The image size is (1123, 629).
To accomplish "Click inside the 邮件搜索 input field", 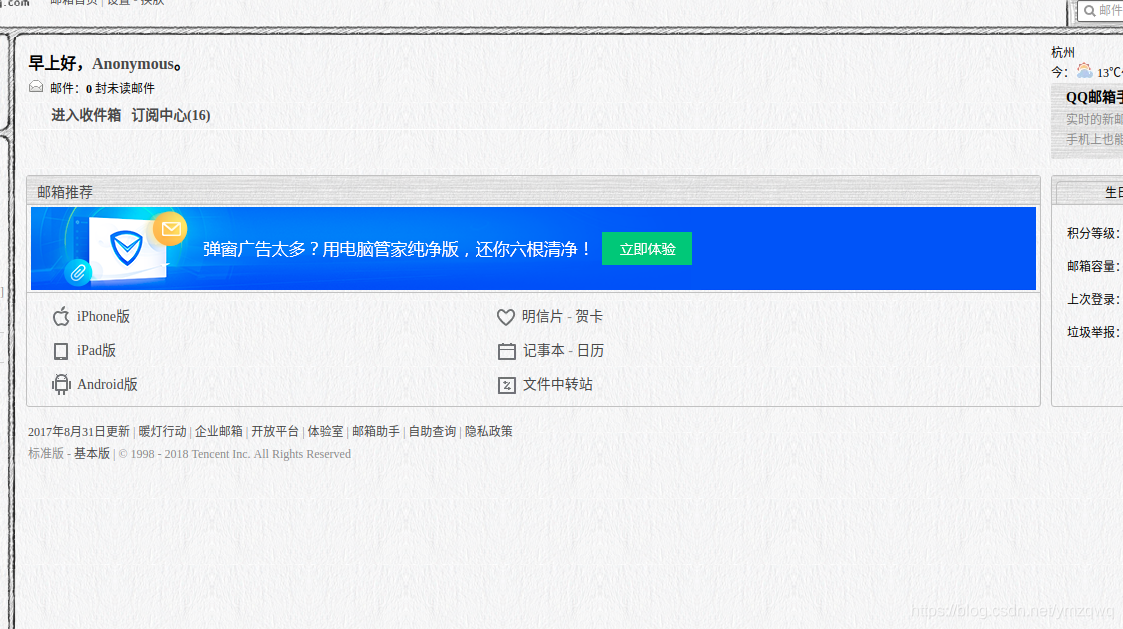I will 1113,10.
